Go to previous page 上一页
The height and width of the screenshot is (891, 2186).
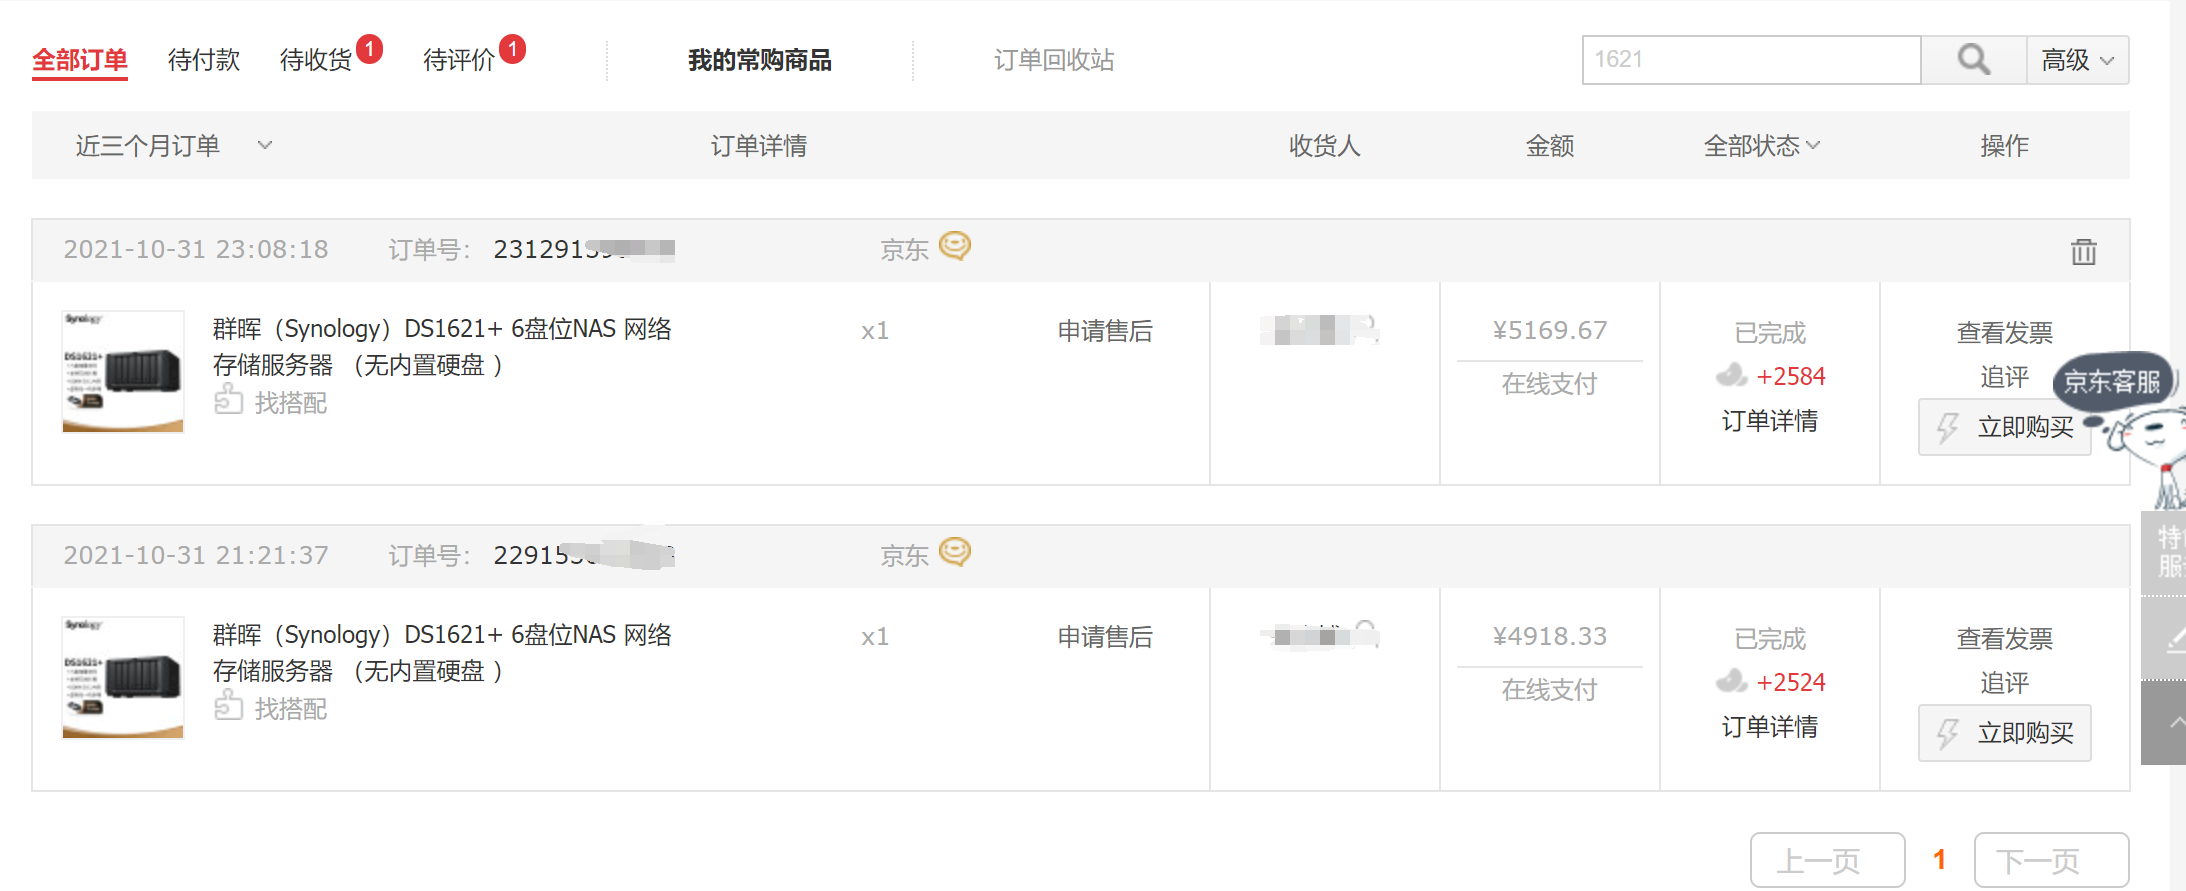pos(1827,860)
